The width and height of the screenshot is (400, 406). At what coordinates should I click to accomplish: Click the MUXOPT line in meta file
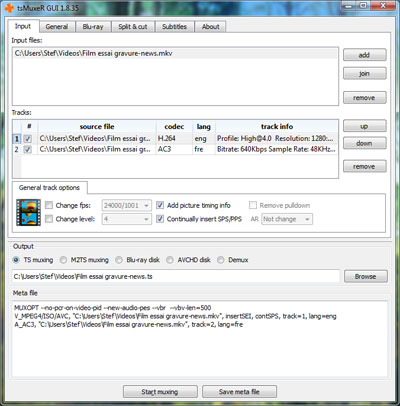(113, 308)
